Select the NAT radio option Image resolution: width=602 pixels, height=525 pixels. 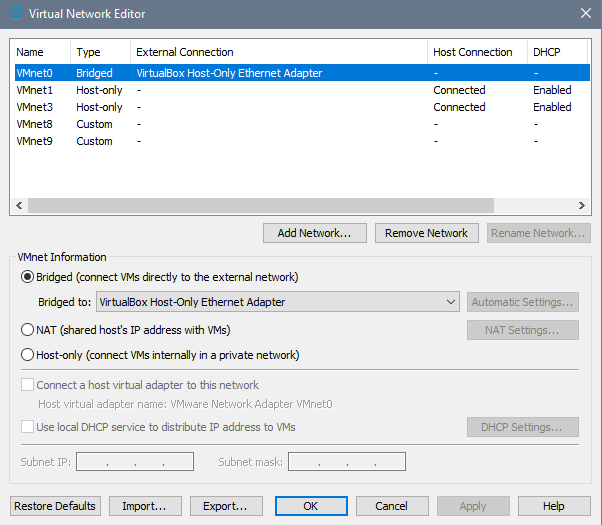pyautogui.click(x=27, y=329)
